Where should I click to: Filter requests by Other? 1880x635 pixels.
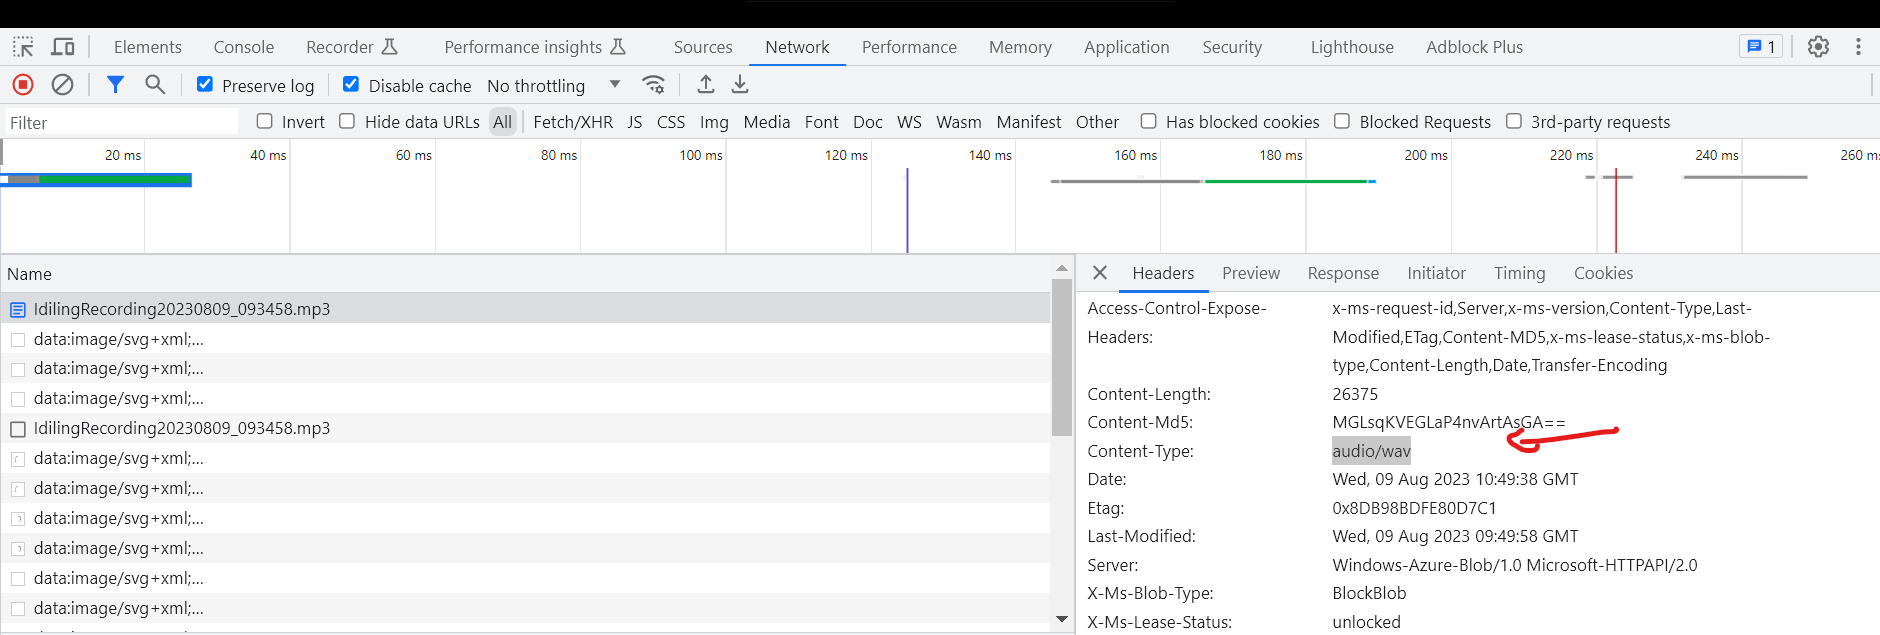1097,122
